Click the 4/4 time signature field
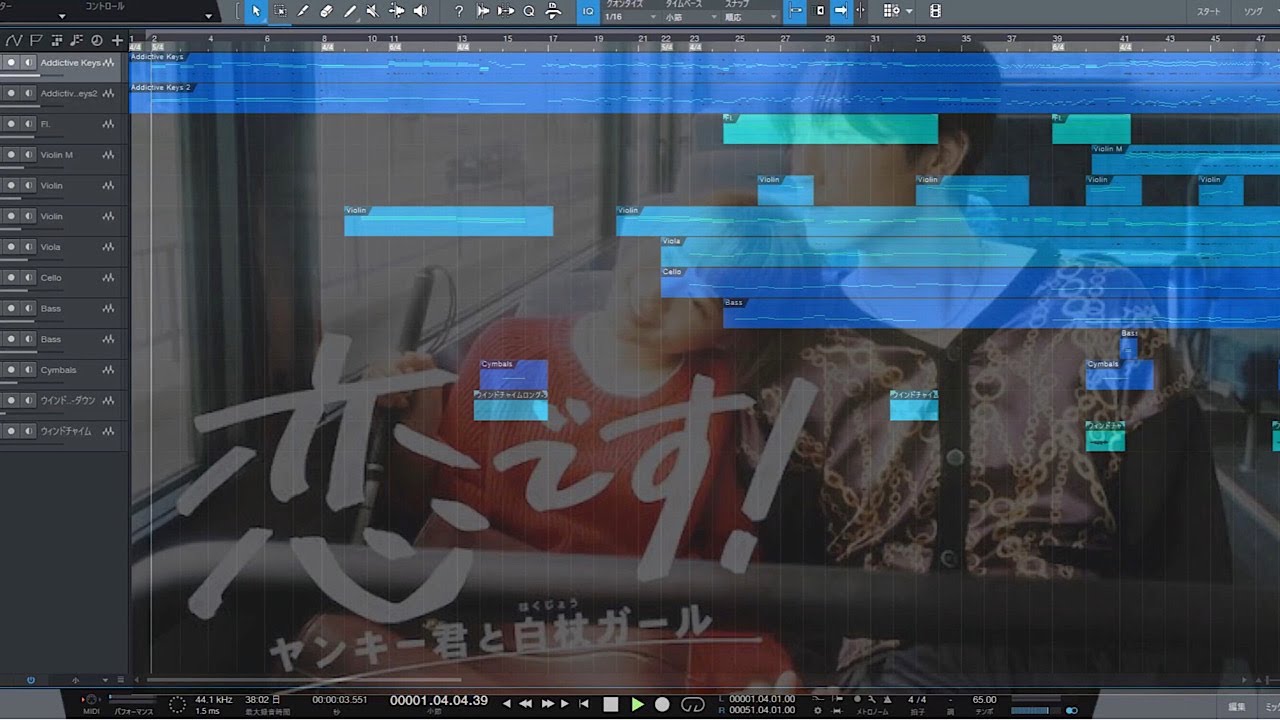The height and width of the screenshot is (720, 1280). [x=916, y=700]
